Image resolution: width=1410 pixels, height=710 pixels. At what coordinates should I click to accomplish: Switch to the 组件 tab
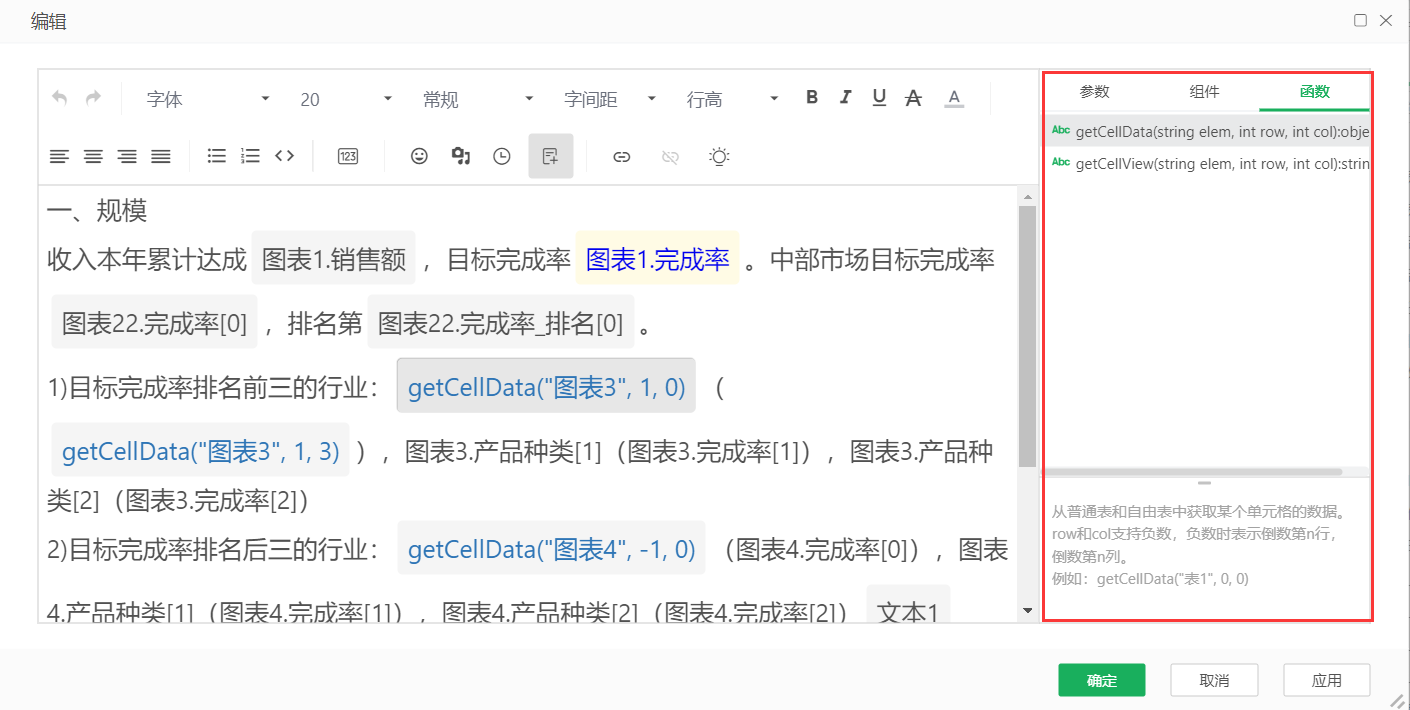(x=1204, y=91)
